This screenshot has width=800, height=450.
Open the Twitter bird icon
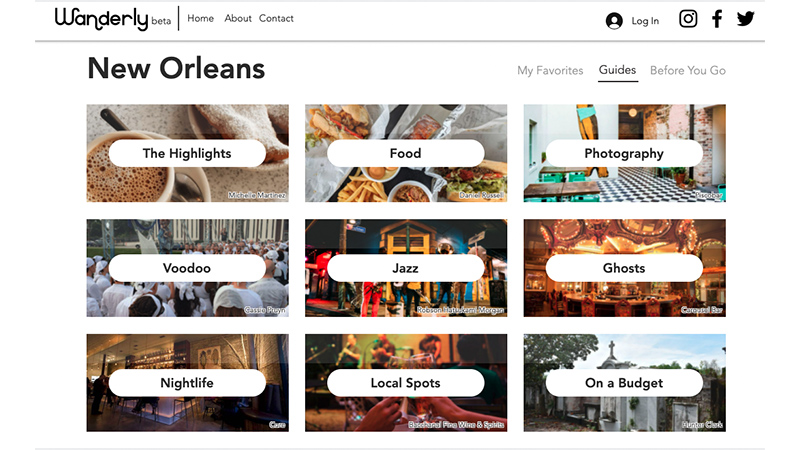(745, 19)
